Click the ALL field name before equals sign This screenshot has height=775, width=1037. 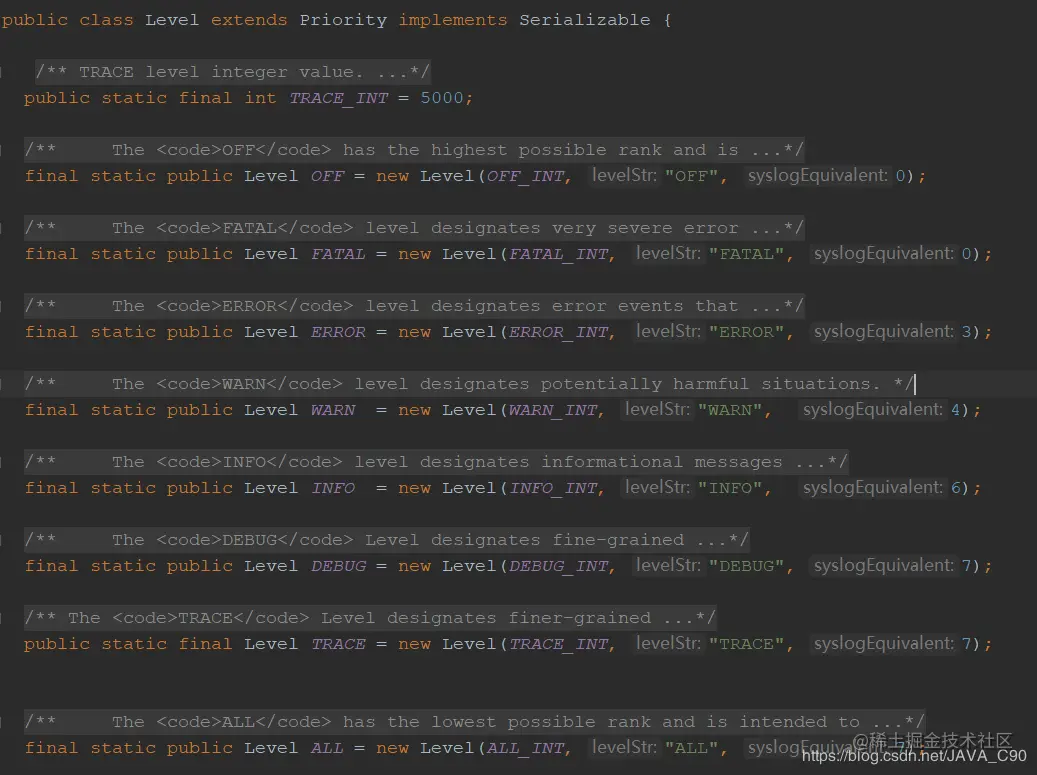(327, 748)
